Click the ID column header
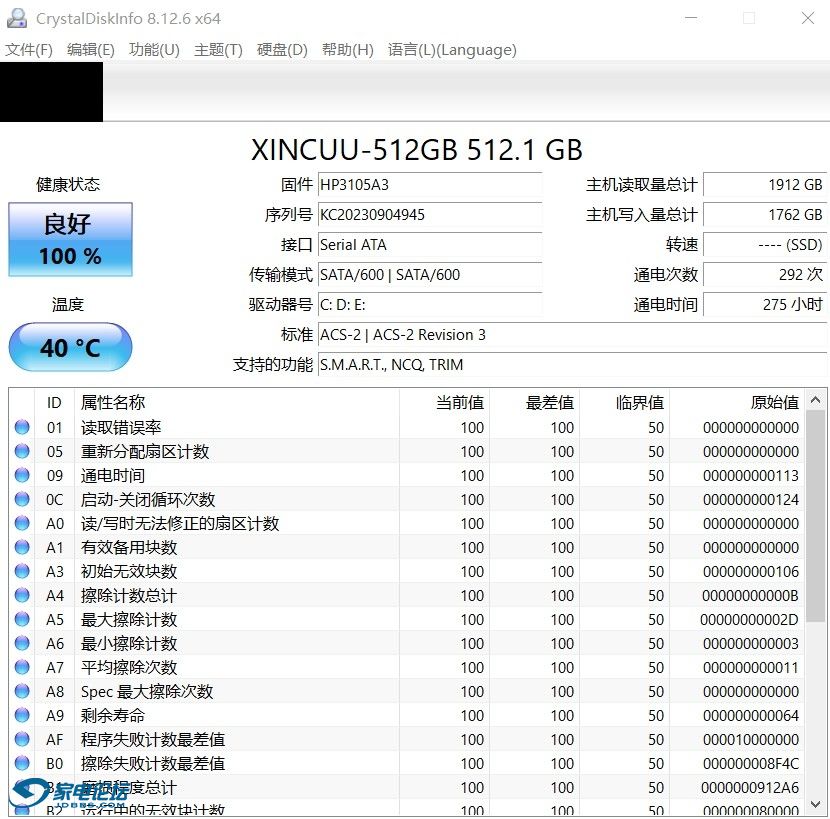830x819 pixels. [x=54, y=403]
